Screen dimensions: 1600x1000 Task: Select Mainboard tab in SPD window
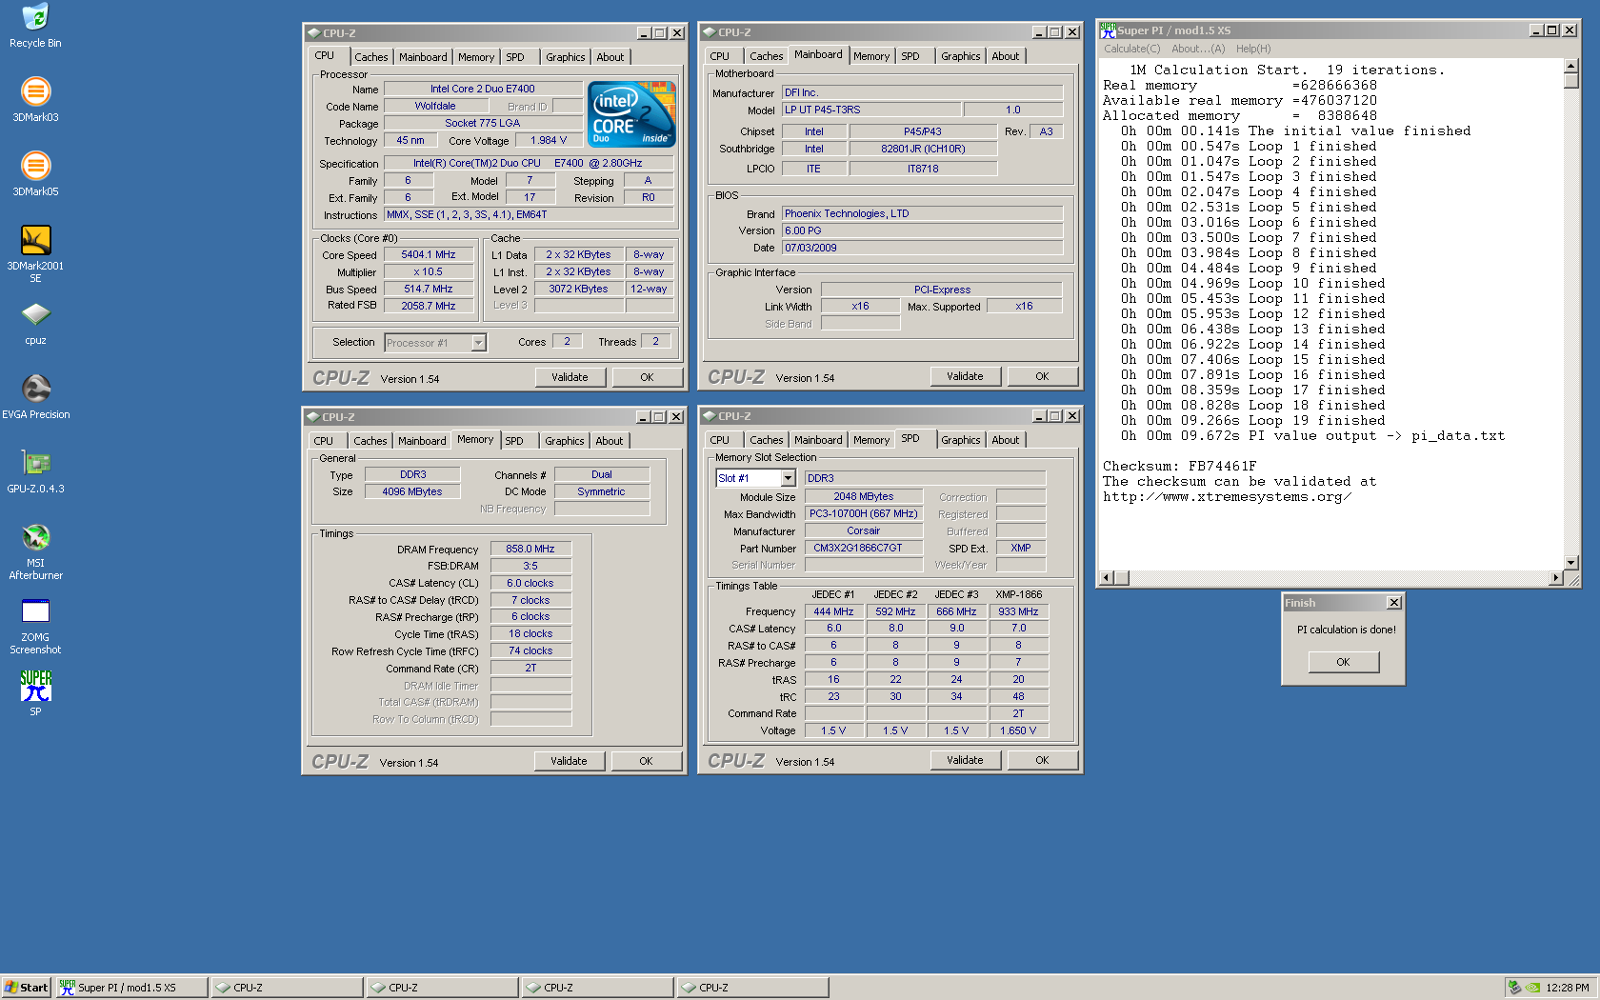818,440
